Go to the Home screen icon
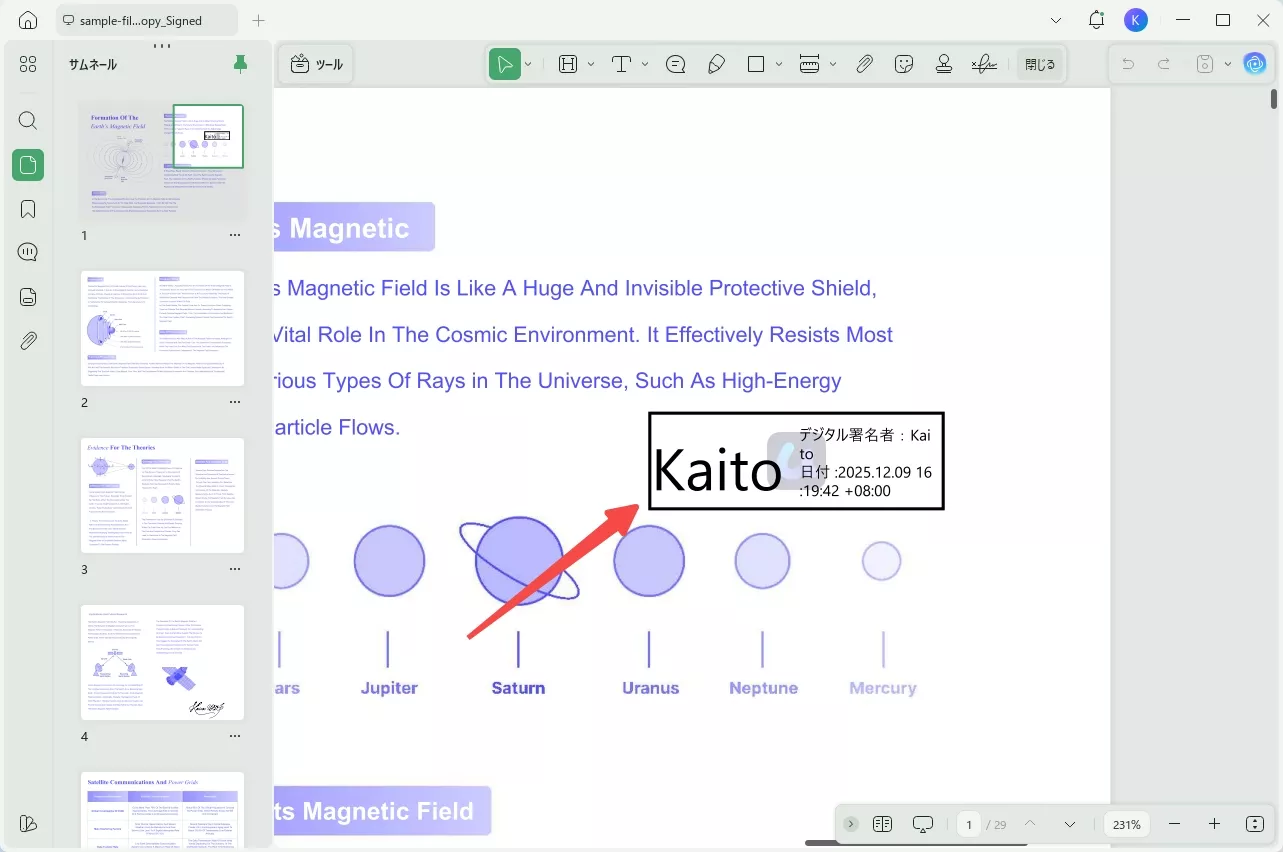The width and height of the screenshot is (1283, 852). [x=28, y=20]
